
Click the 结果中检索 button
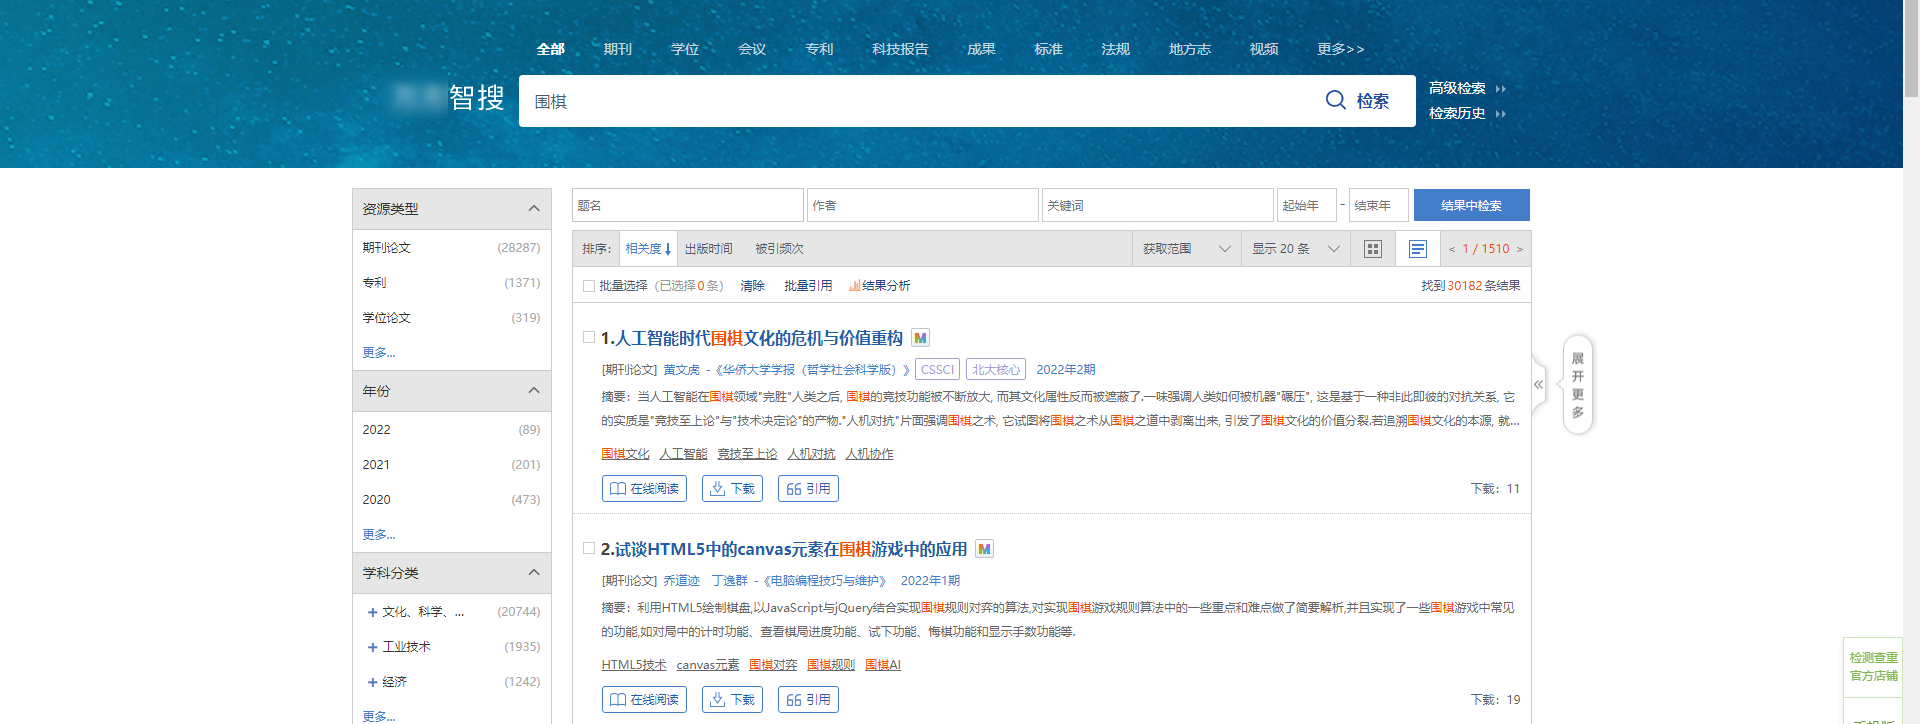click(1472, 205)
